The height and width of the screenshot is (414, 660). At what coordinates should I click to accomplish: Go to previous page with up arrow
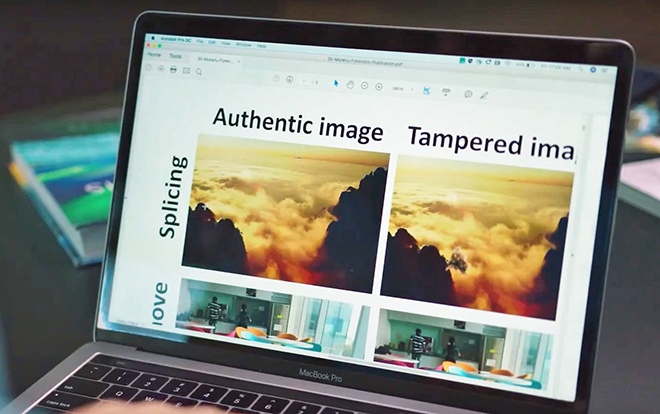pos(276,78)
